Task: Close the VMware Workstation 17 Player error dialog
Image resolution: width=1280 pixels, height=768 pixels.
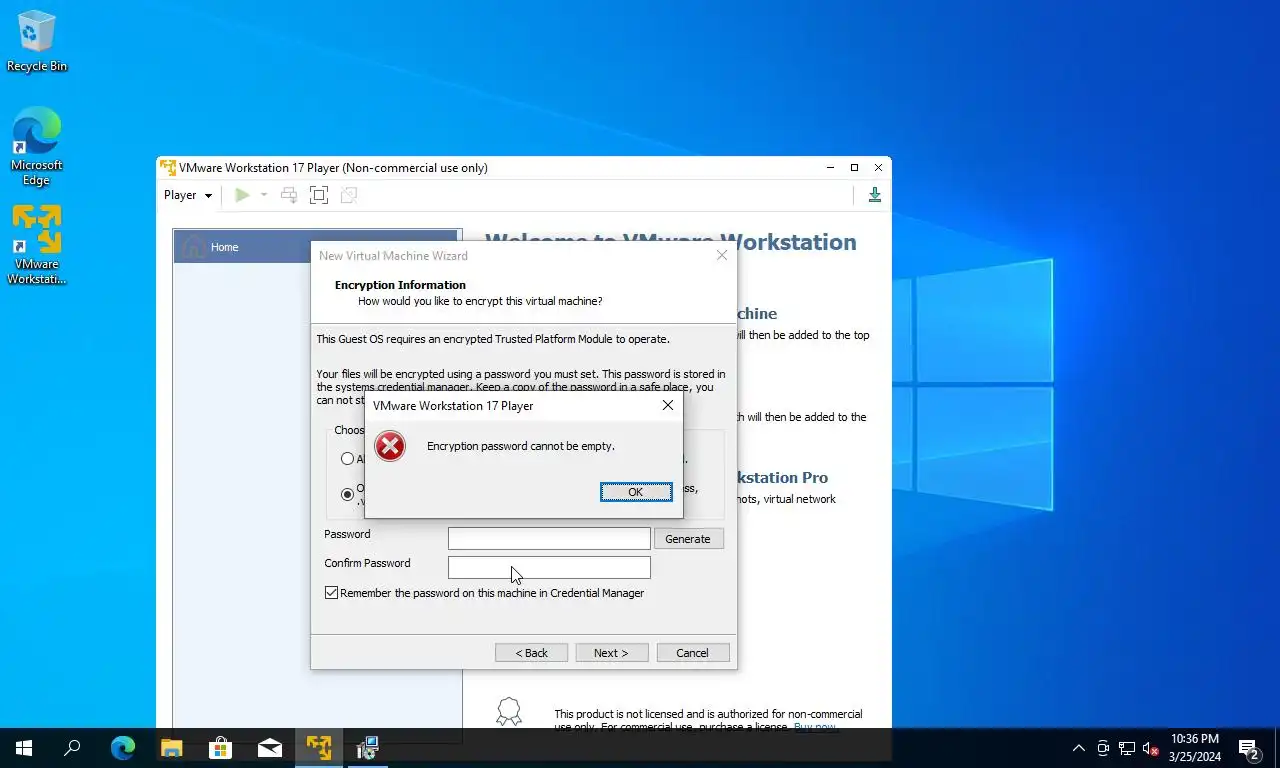Action: click(668, 406)
